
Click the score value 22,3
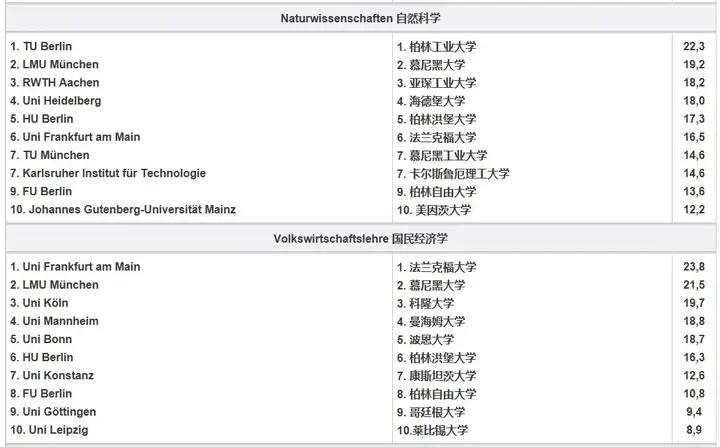[x=694, y=47]
